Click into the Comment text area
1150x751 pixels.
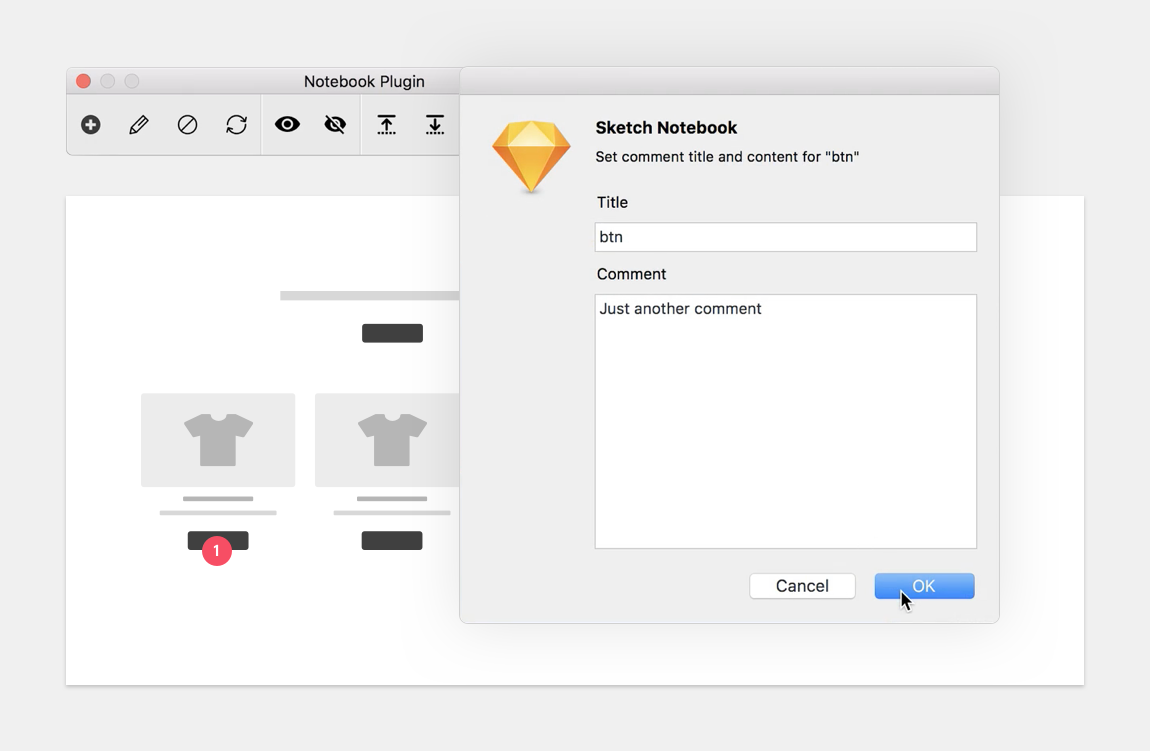pyautogui.click(x=785, y=421)
